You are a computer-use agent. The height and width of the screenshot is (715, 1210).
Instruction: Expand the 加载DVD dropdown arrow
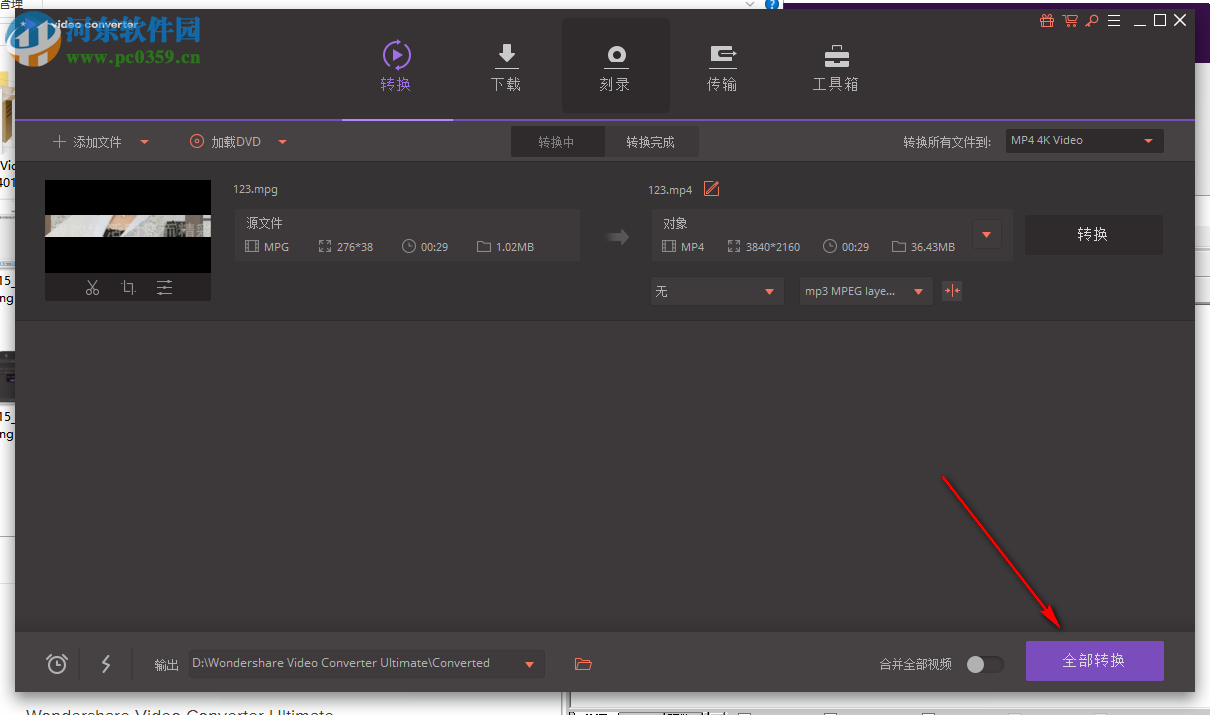click(282, 141)
